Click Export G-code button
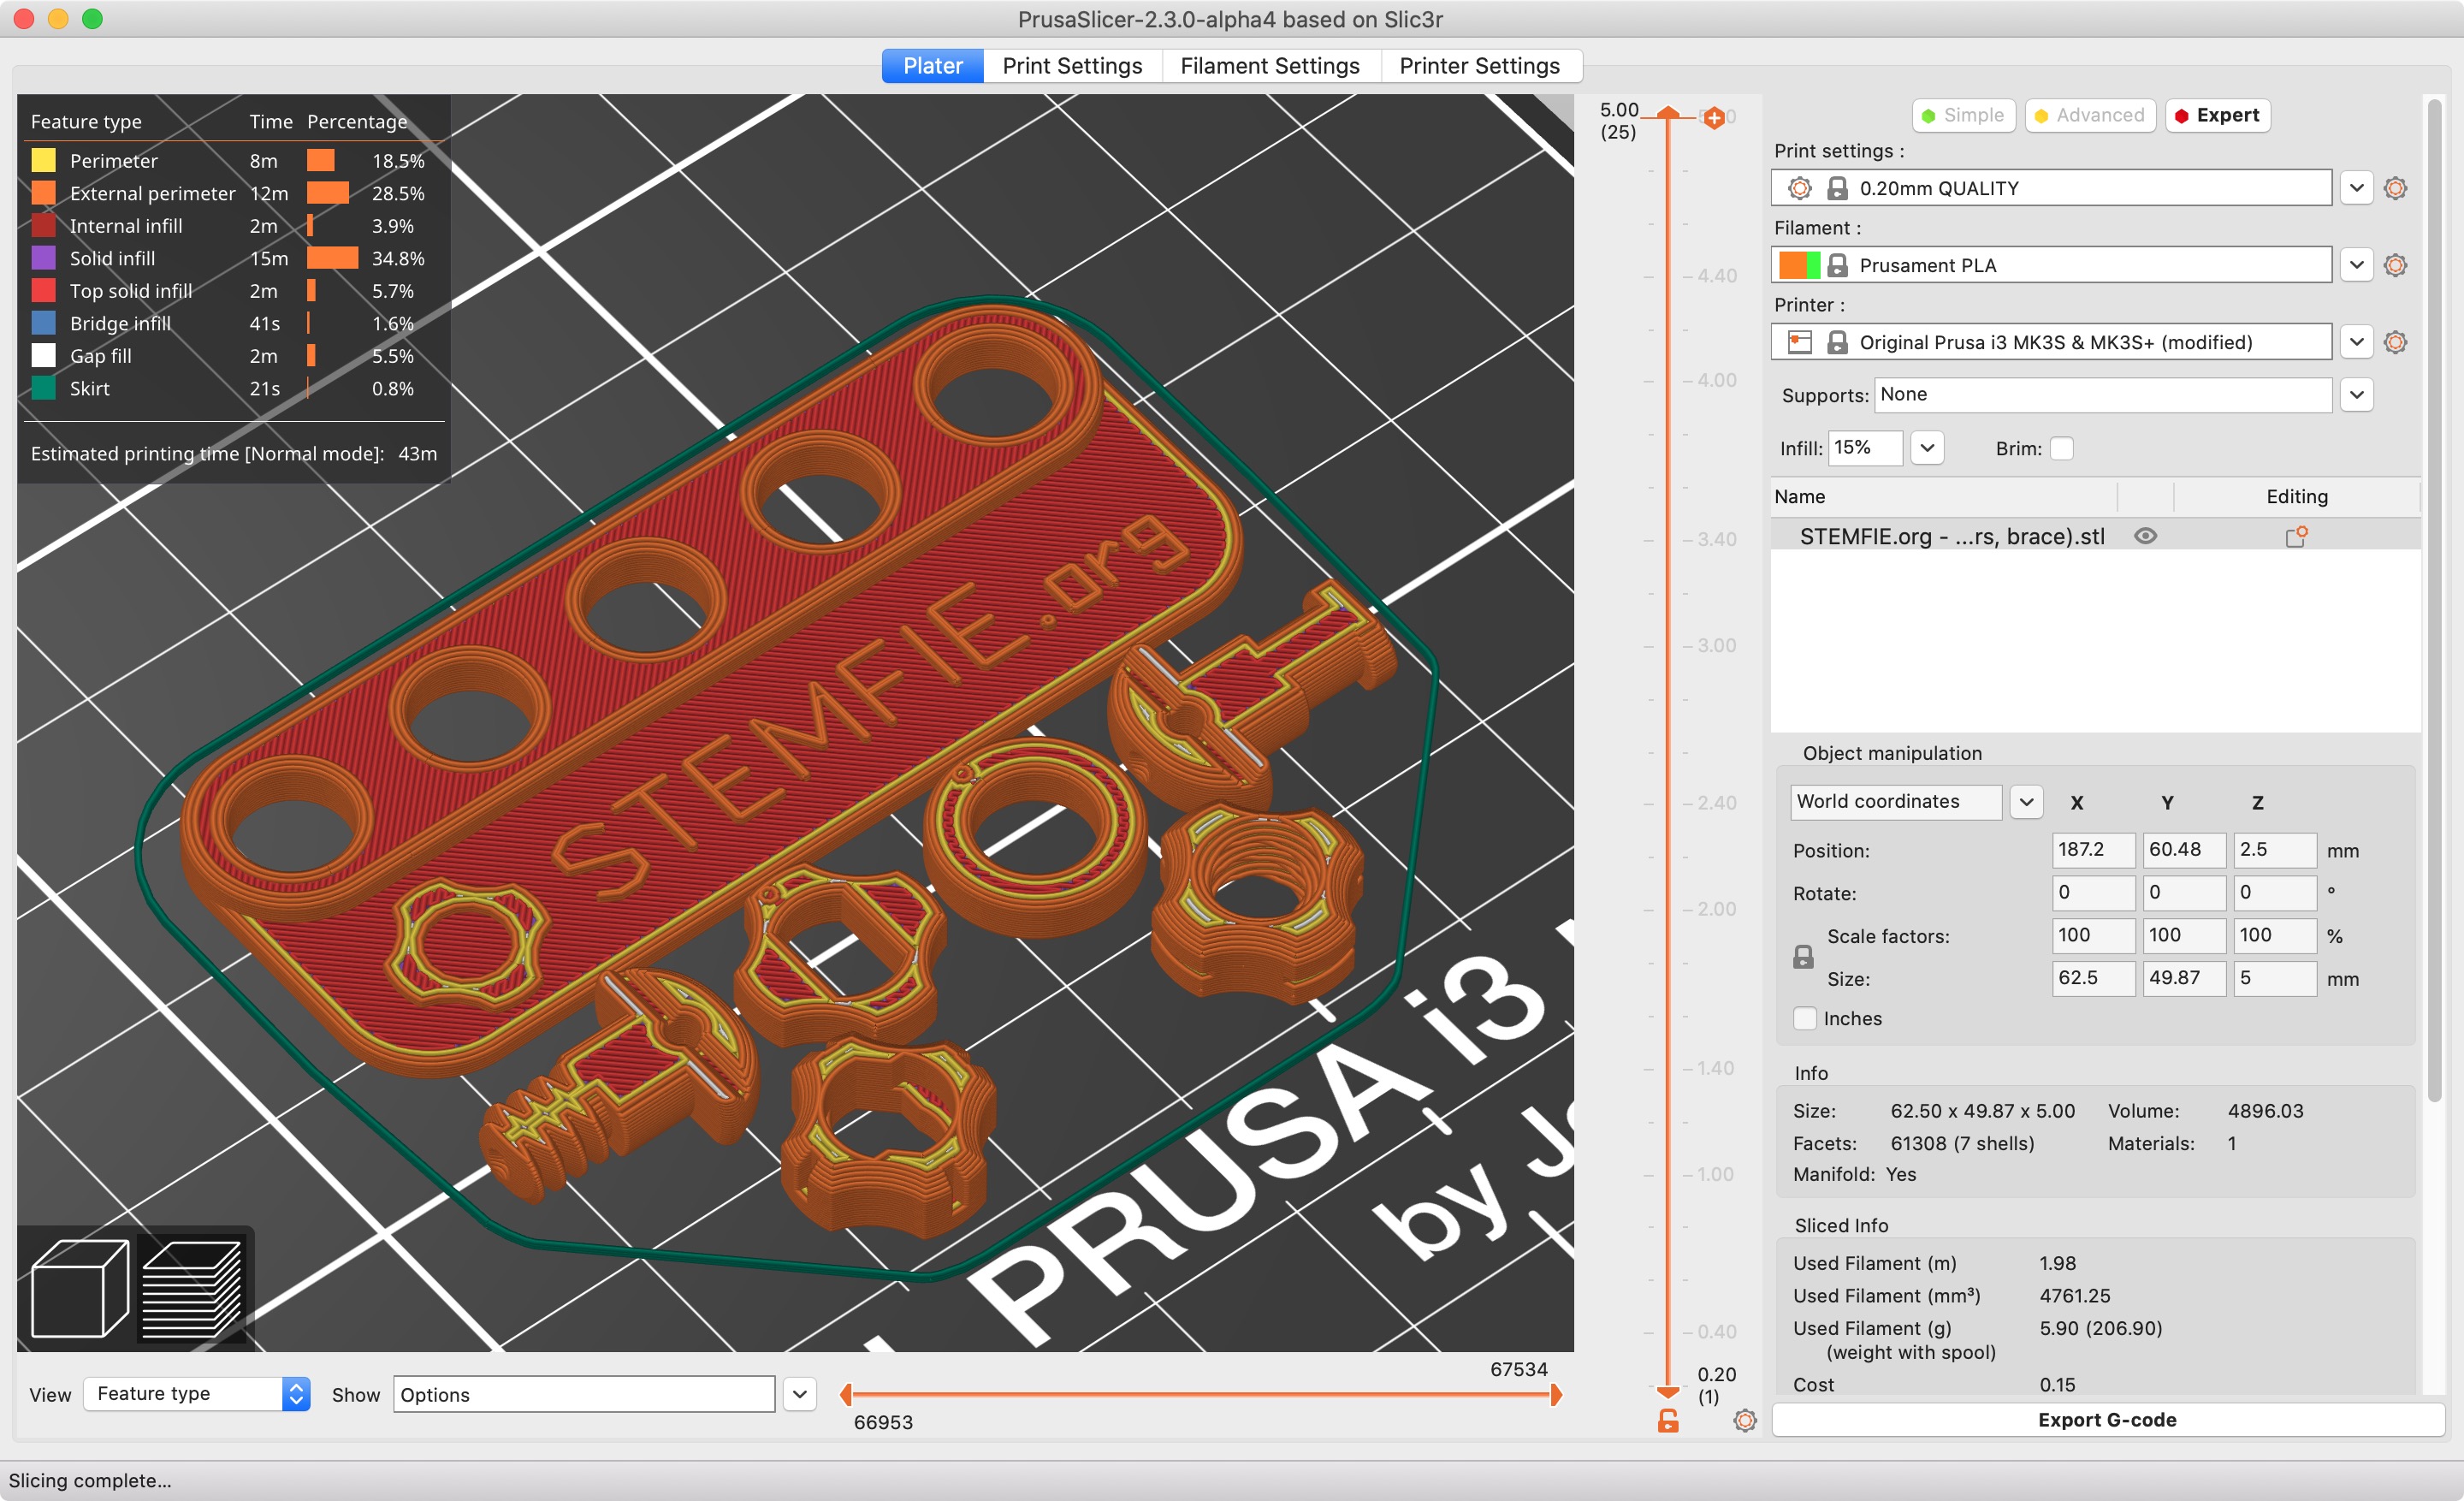 point(2107,1420)
